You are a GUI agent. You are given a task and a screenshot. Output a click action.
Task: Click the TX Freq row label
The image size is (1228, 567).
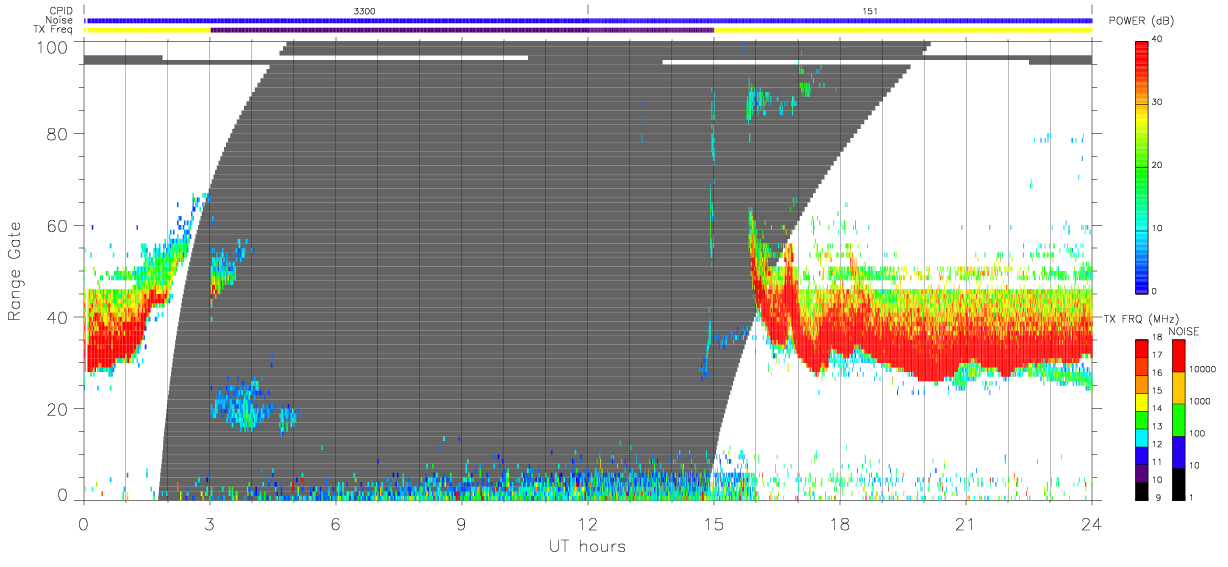51,30
